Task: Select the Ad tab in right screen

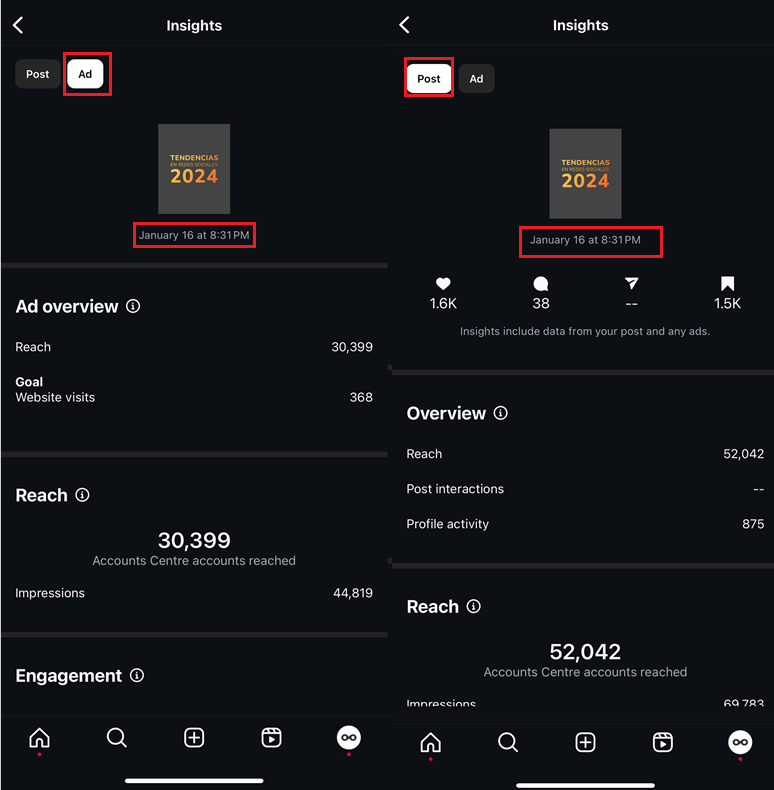Action: point(476,79)
